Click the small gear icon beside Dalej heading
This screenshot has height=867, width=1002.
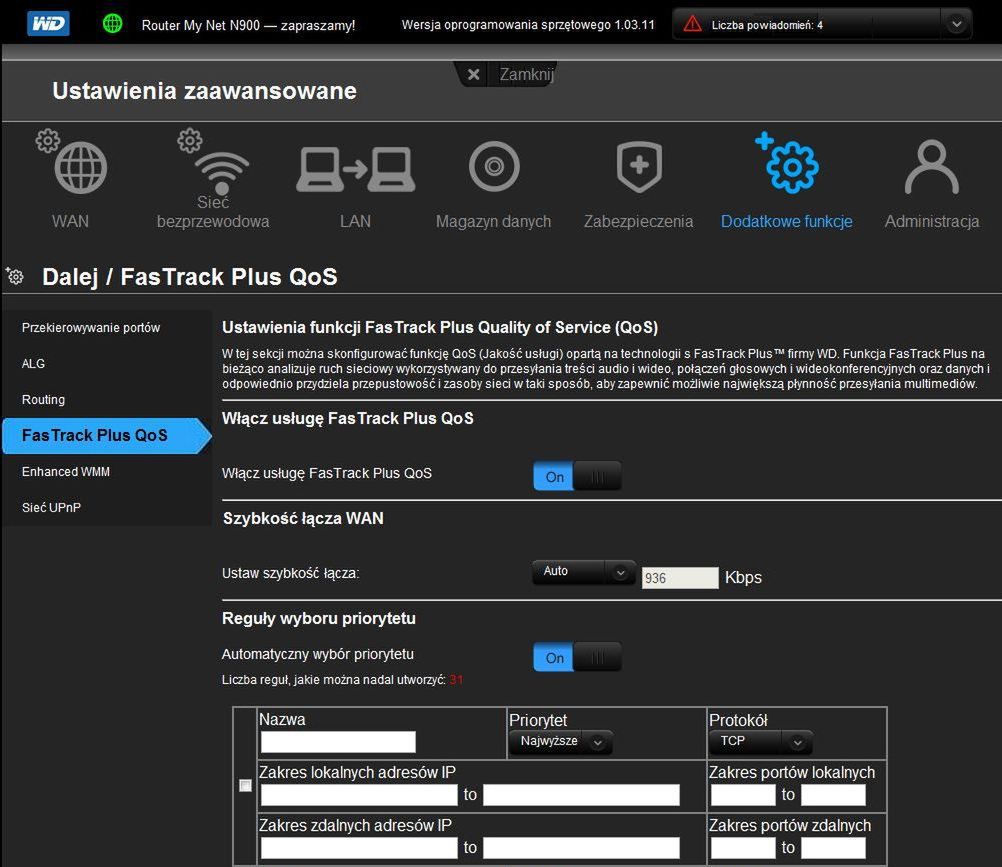15,276
